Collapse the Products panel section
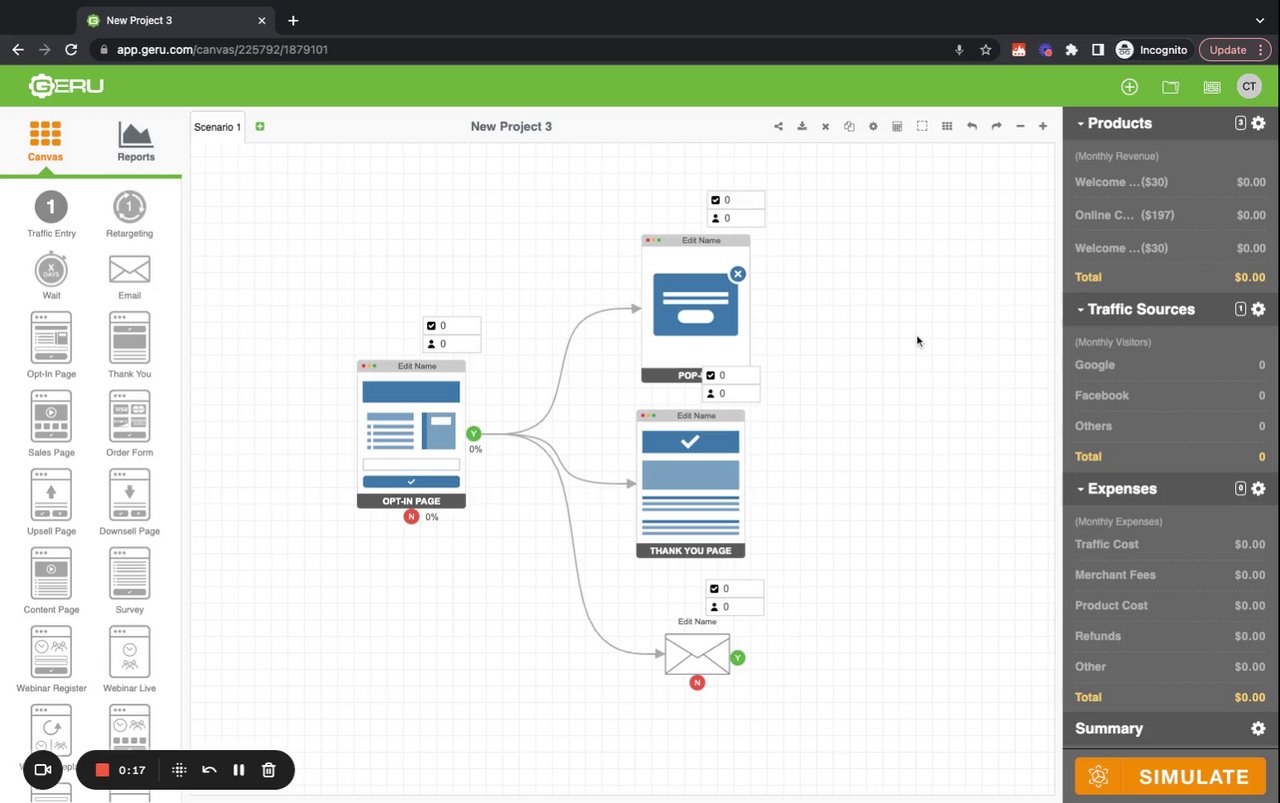 point(1081,124)
